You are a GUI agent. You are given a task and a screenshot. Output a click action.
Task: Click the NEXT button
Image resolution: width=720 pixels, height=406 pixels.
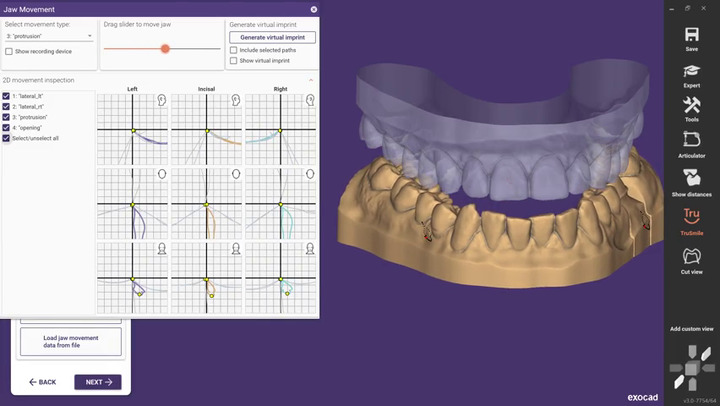coord(97,382)
